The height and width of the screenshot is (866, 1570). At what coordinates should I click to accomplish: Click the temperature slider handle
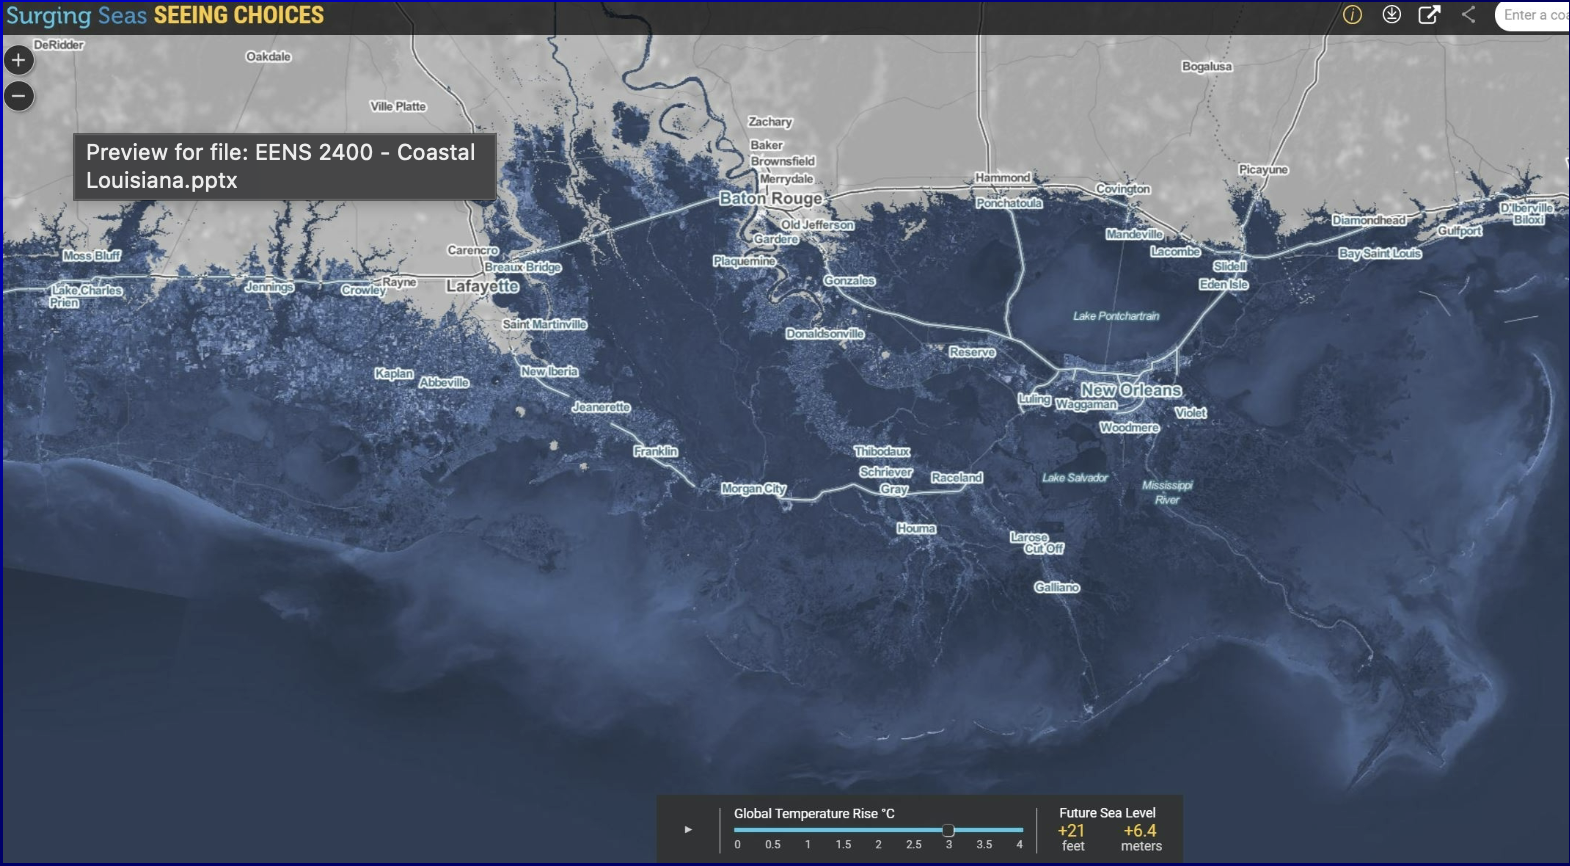pyautogui.click(x=948, y=830)
